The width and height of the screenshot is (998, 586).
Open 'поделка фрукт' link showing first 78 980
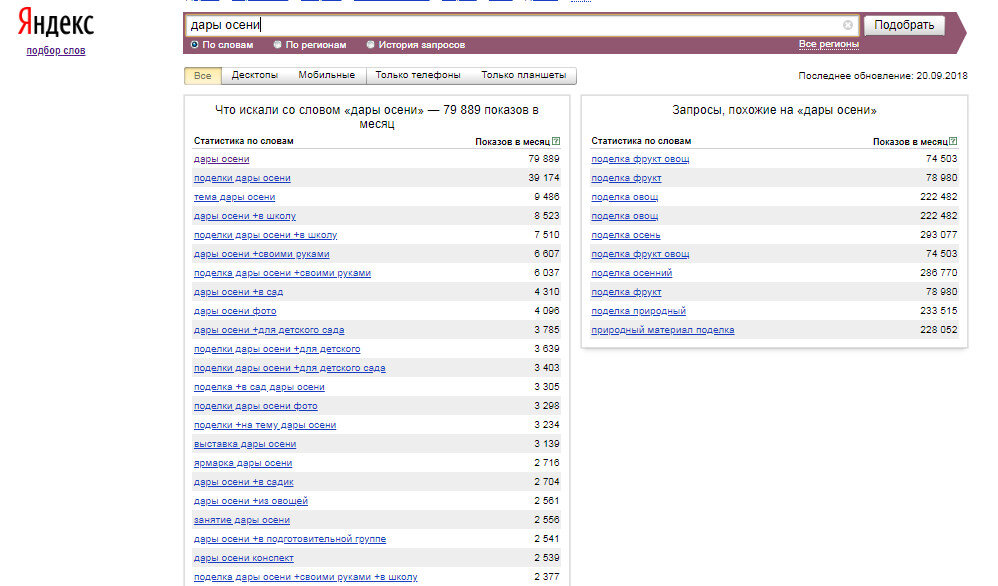tap(626, 178)
